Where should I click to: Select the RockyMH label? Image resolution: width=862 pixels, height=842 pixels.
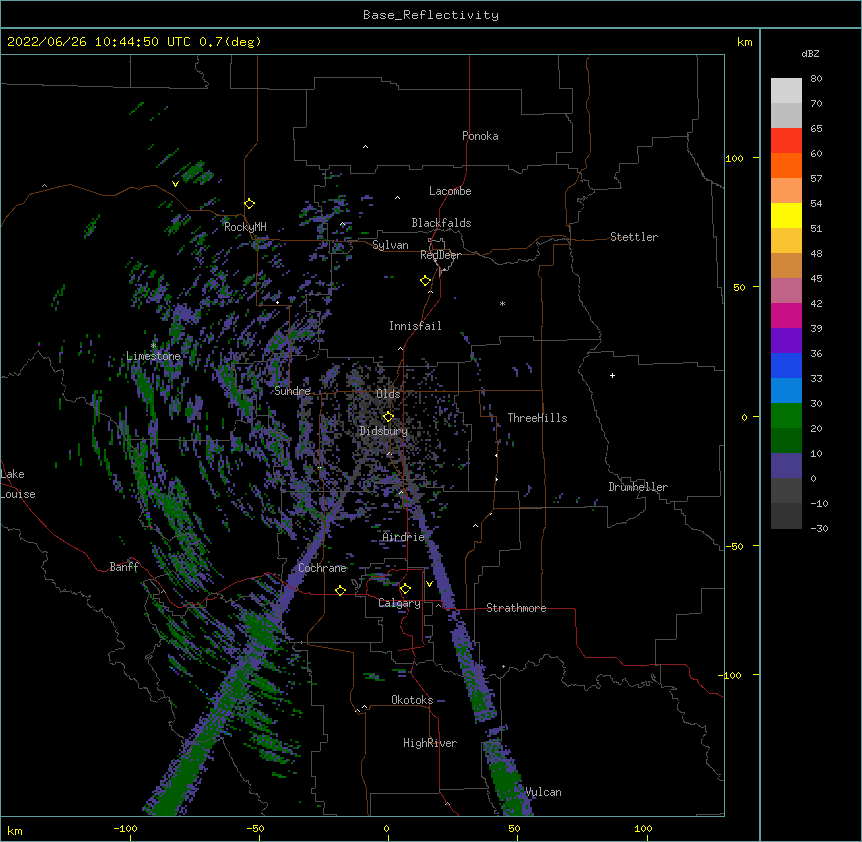[245, 227]
